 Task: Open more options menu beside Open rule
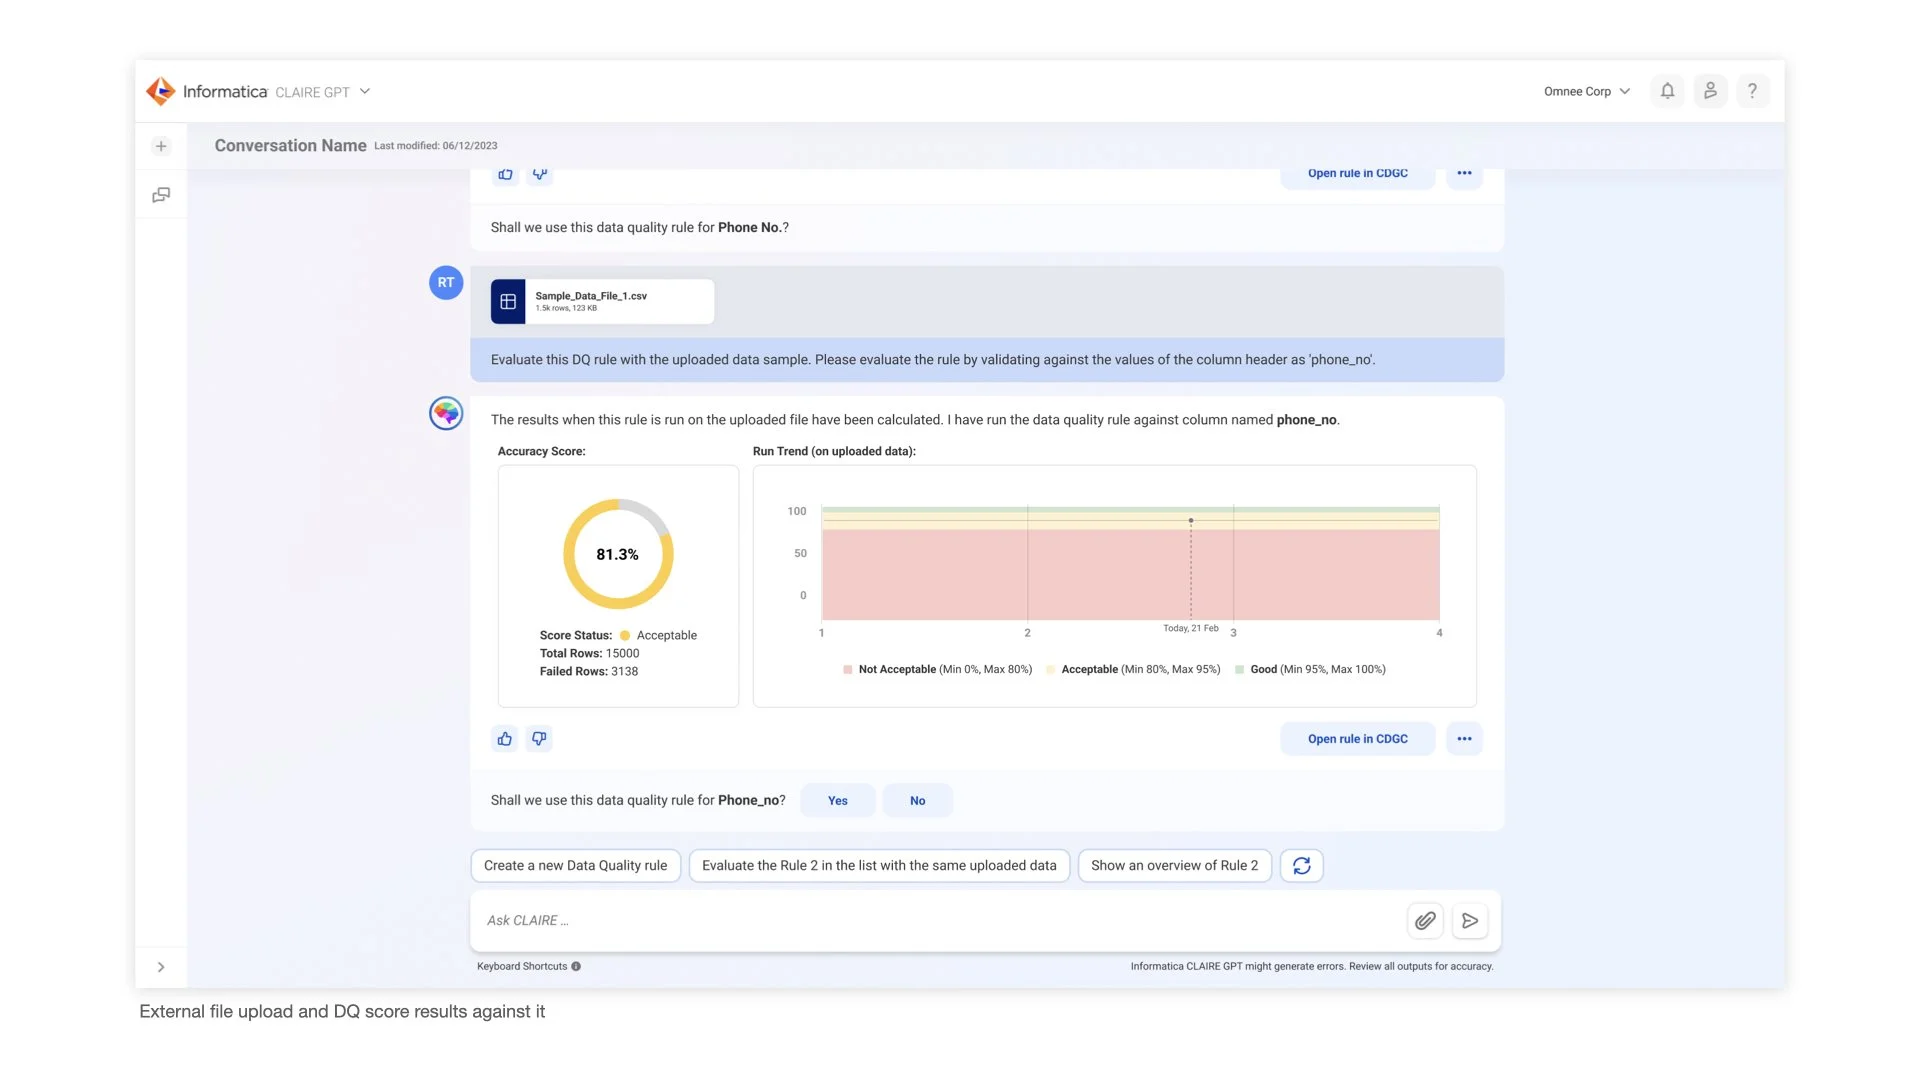tap(1464, 739)
